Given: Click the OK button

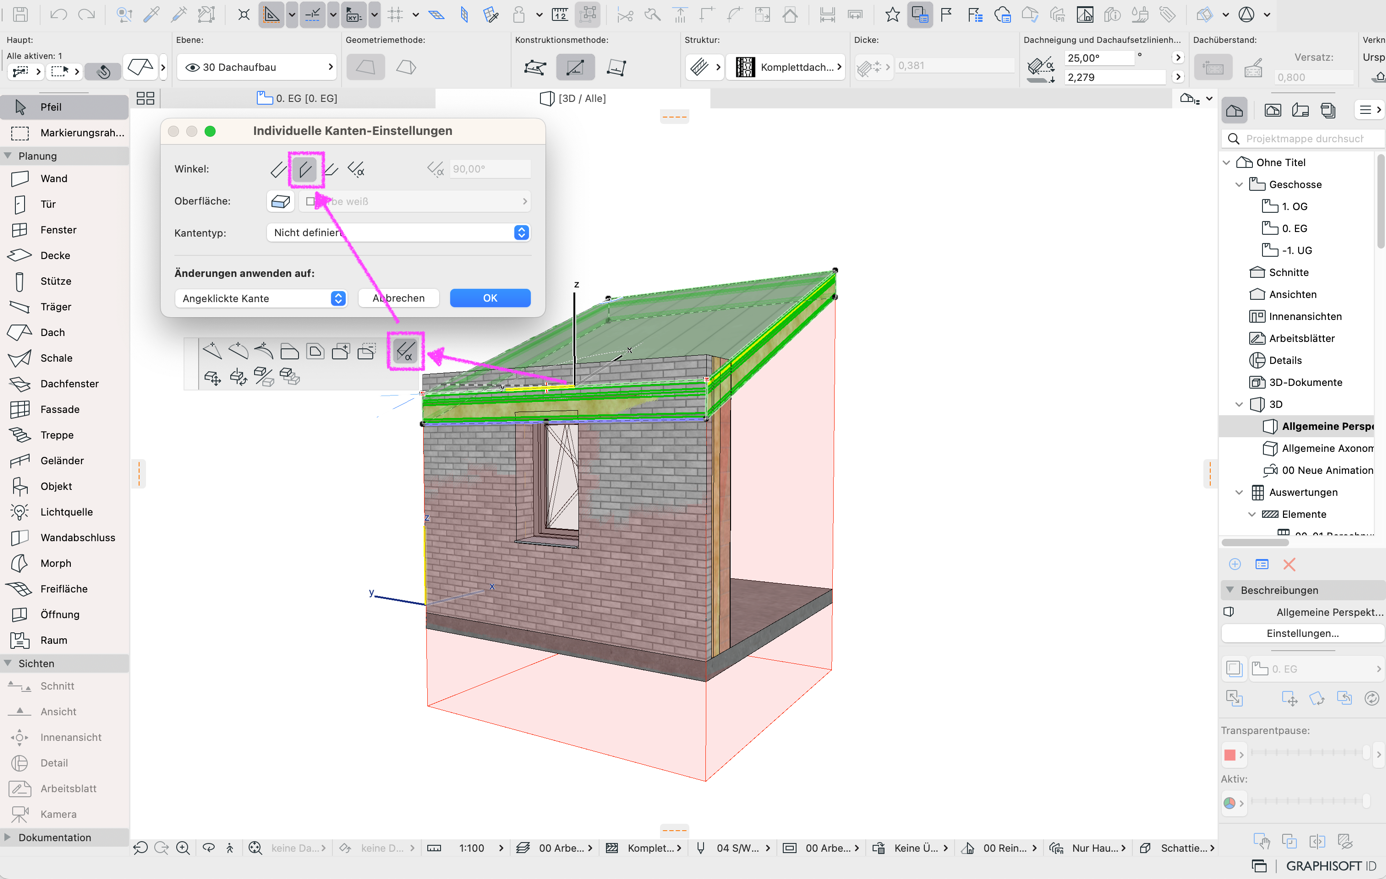Looking at the screenshot, I should point(490,298).
